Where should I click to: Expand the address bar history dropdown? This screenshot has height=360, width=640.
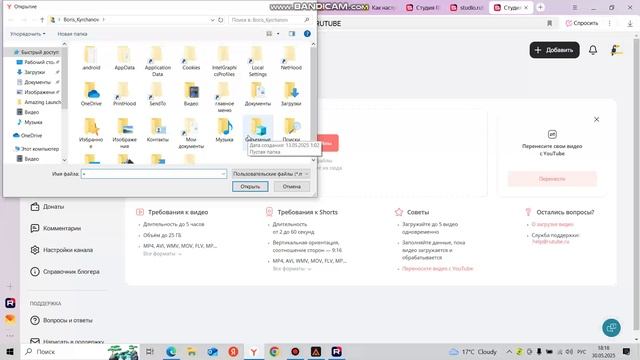(212, 20)
